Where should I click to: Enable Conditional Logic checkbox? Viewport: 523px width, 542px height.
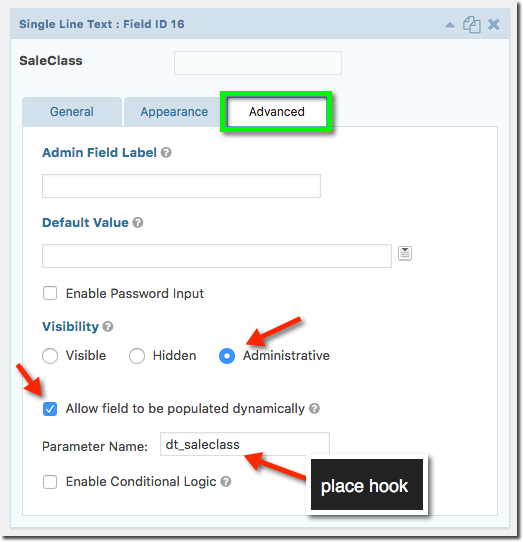50,482
